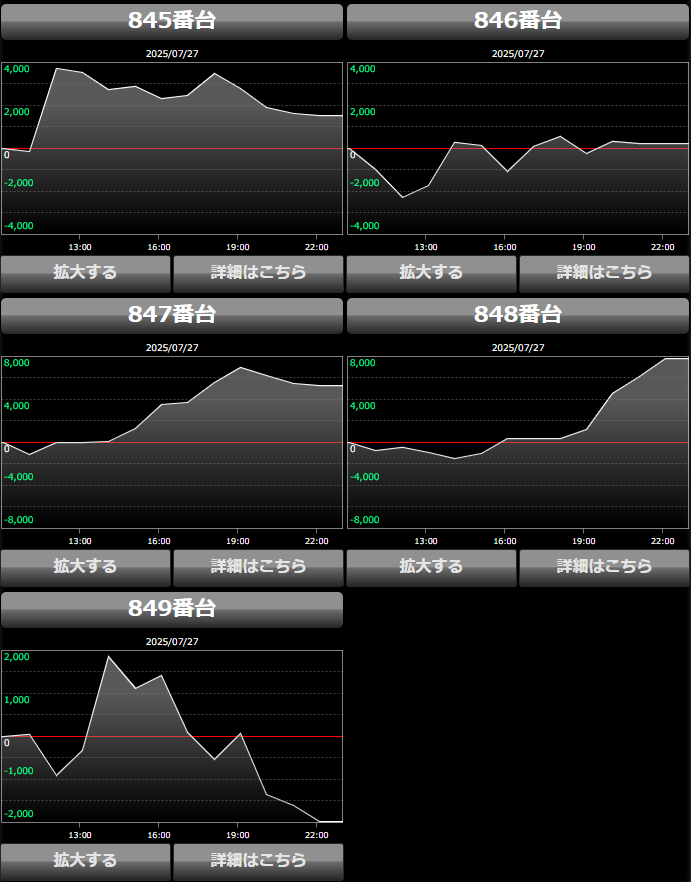Click the -8,000 axis label on 848番台 graph
This screenshot has height=882, width=691.
(x=365, y=520)
